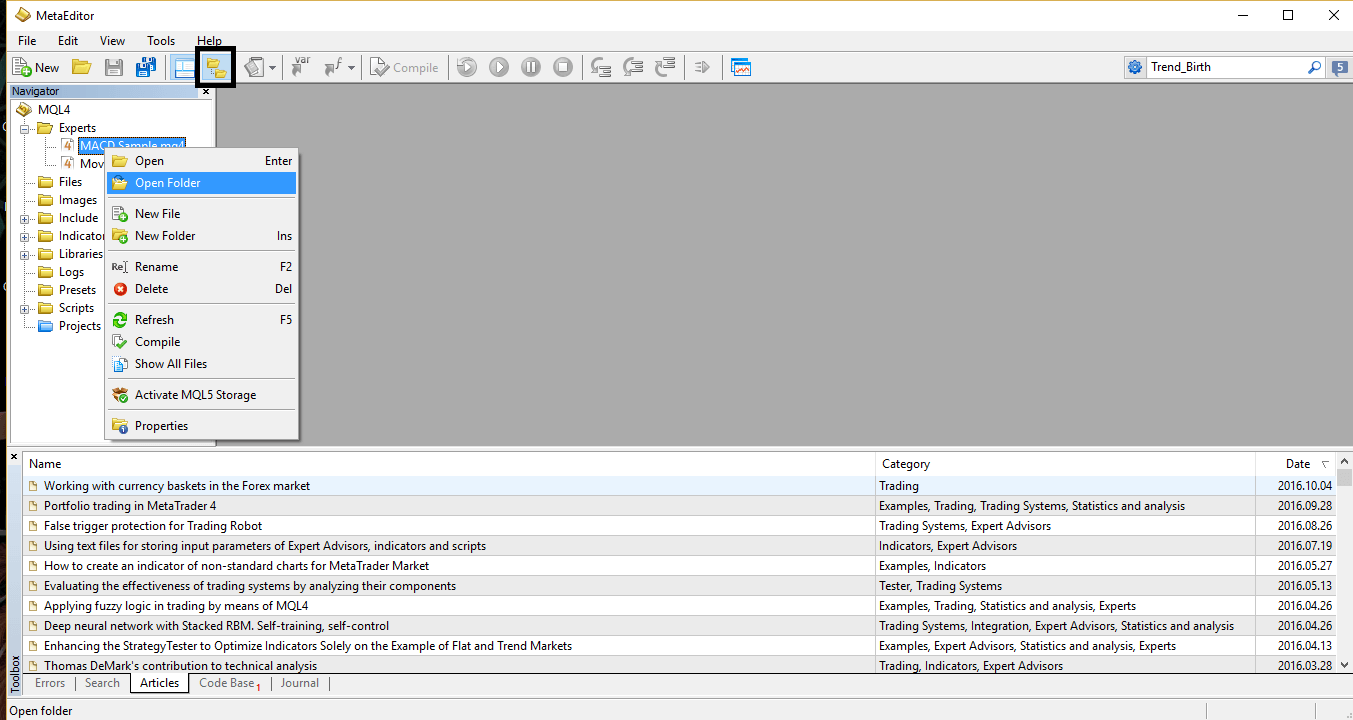Click the Toolbox articles list scroll down arrow
This screenshot has width=1353, height=720.
[x=1344, y=664]
